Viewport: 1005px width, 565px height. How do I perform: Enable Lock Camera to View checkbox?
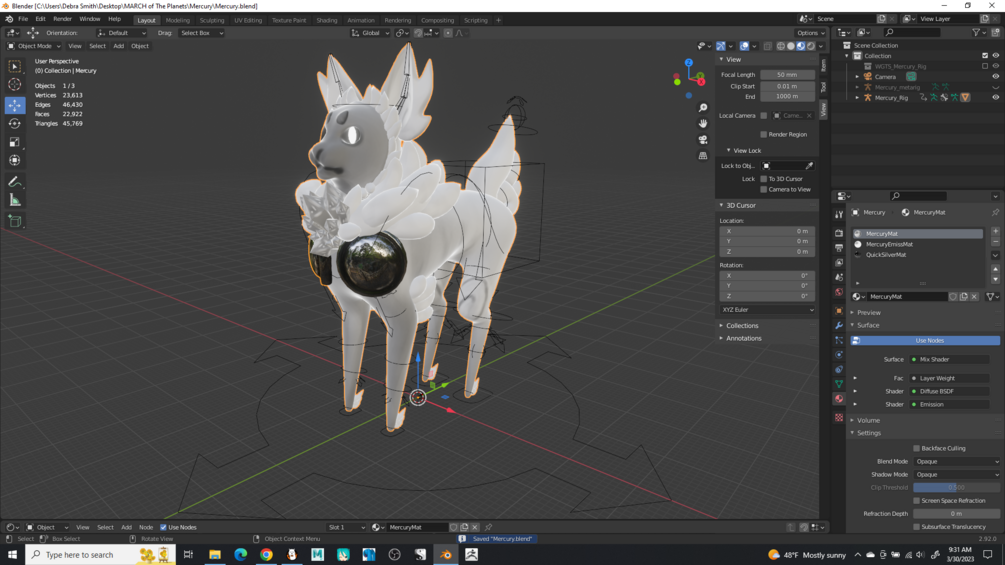point(763,190)
